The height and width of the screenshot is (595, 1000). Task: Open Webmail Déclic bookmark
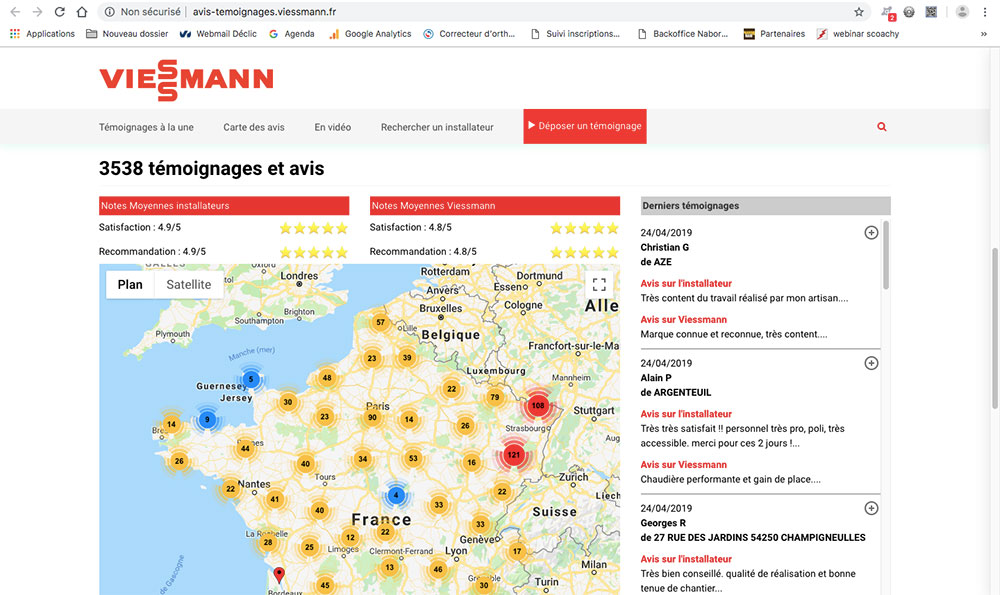pyautogui.click(x=218, y=34)
